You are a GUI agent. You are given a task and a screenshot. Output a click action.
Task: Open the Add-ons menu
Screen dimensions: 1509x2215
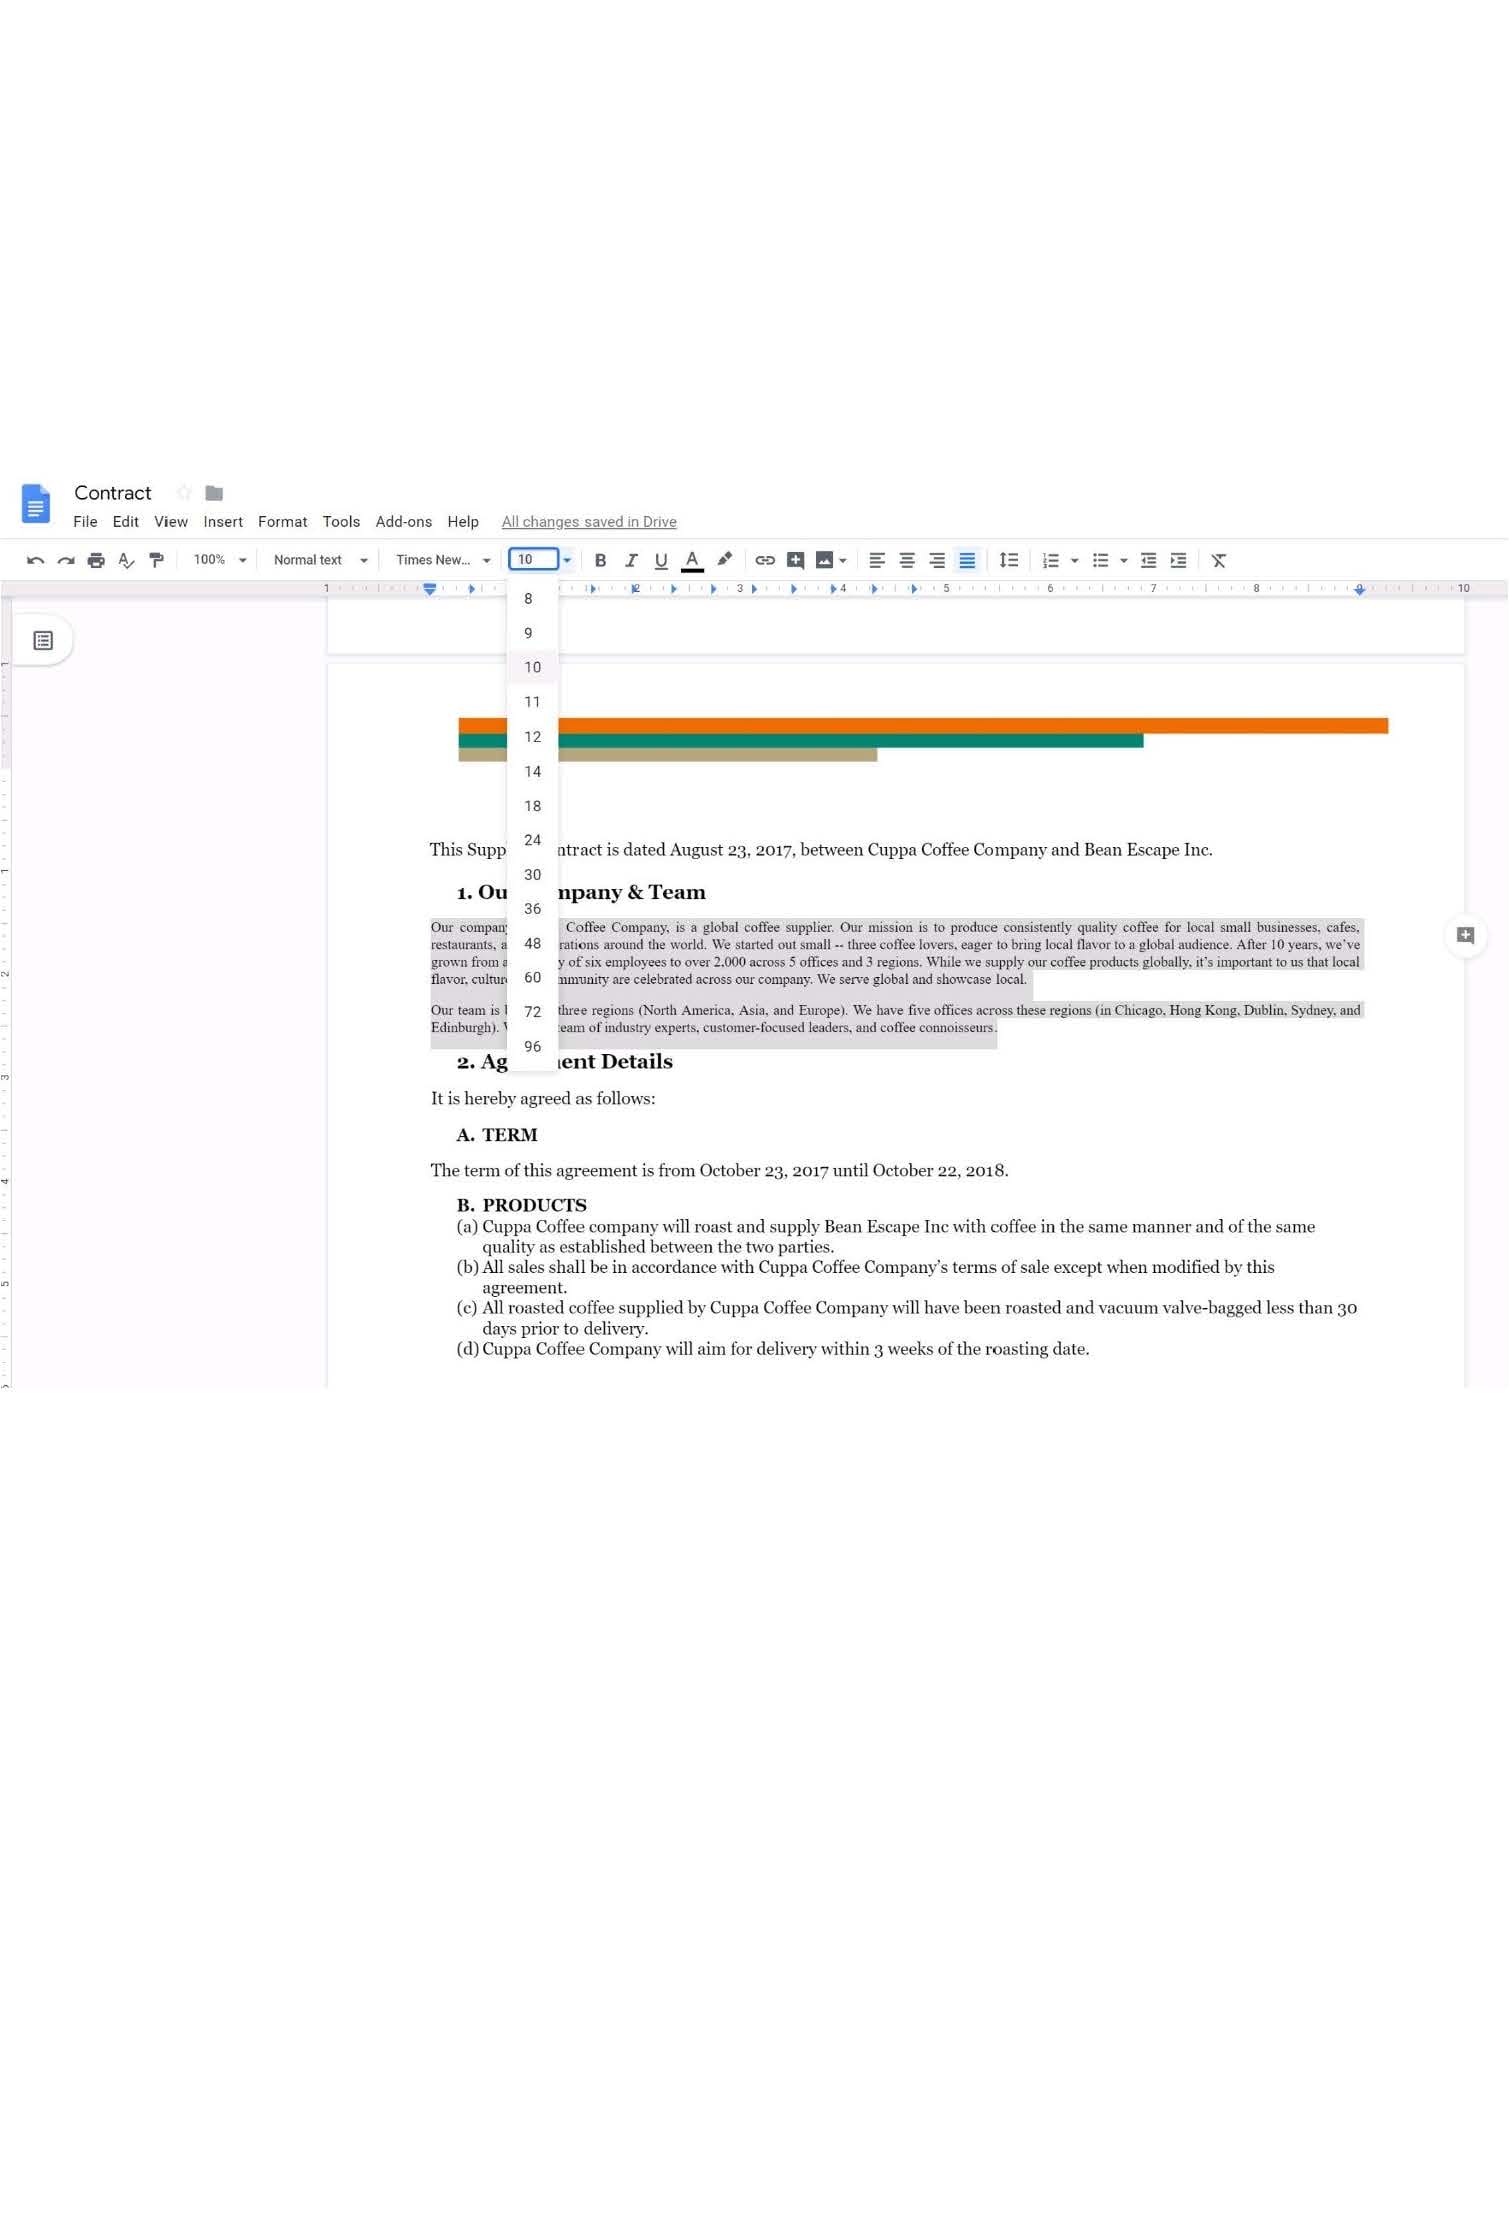pos(404,521)
